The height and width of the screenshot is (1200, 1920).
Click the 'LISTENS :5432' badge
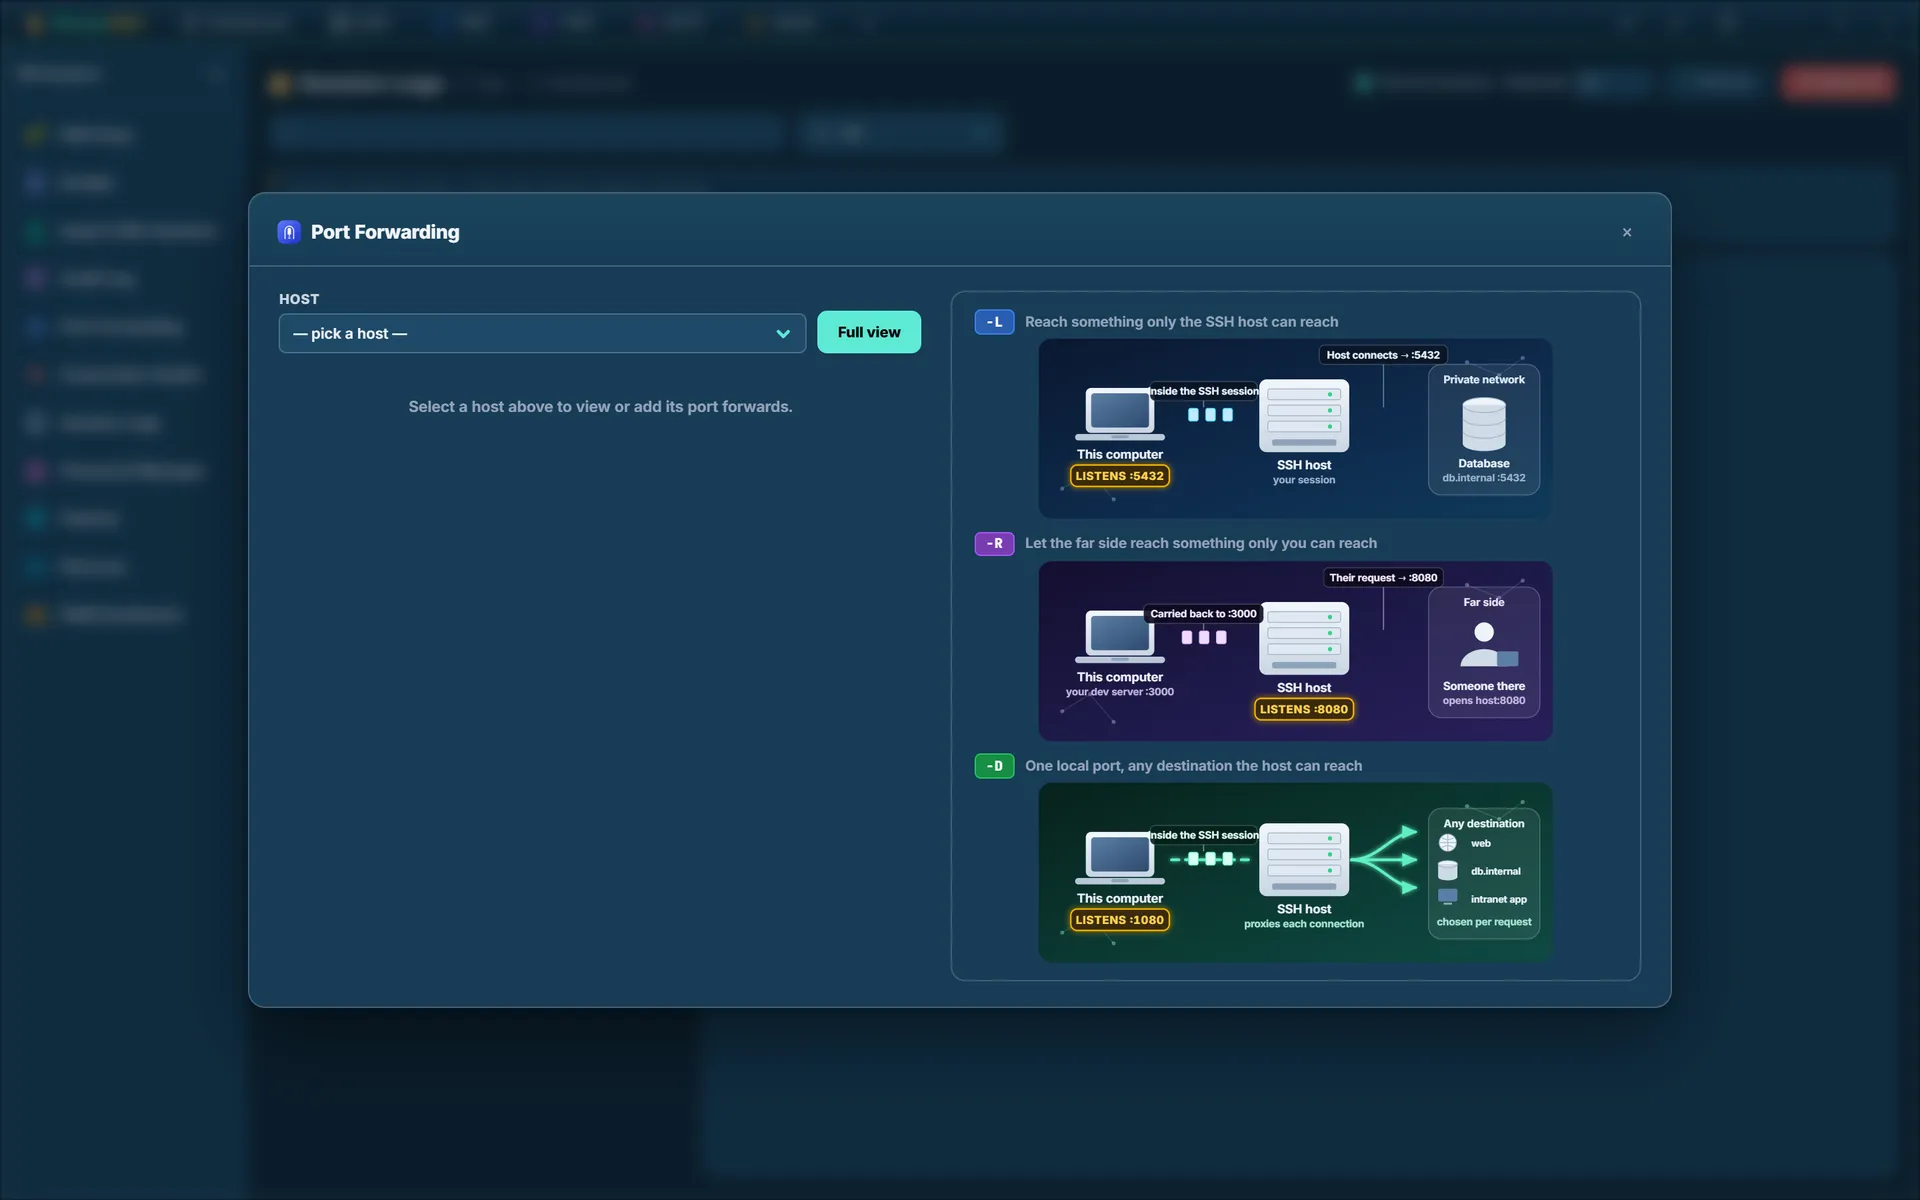click(x=1120, y=476)
